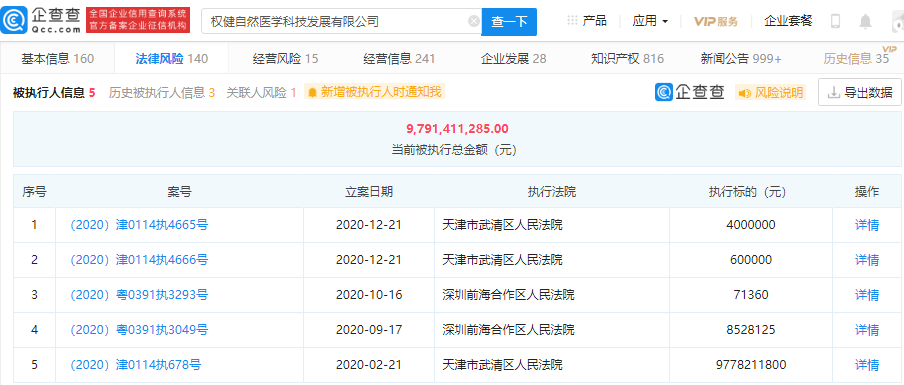Click the 导出数据 download button
904x385 pixels.
[860, 92]
